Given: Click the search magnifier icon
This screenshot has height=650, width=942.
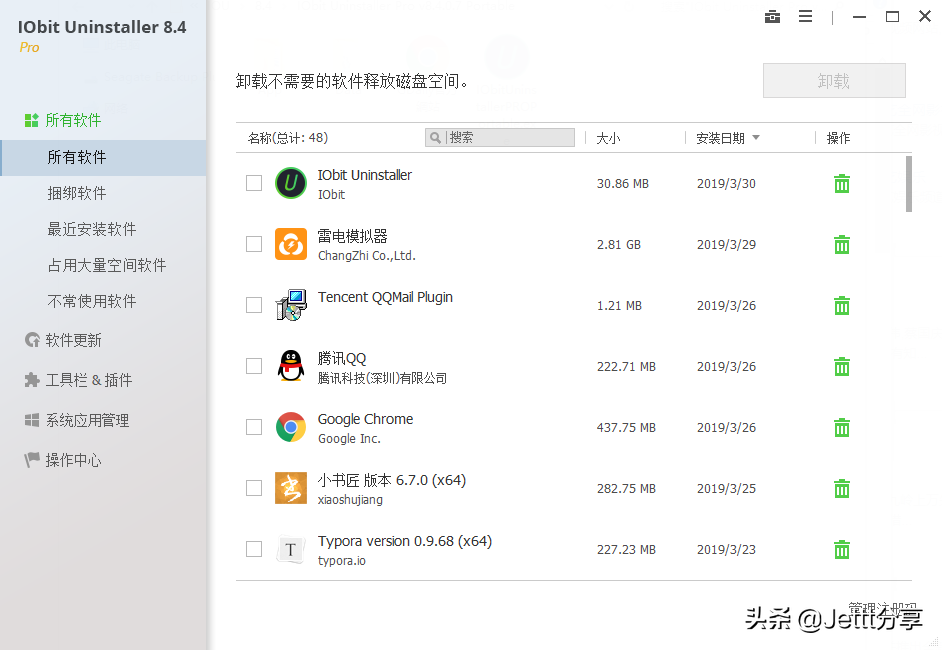Looking at the screenshot, I should [435, 138].
